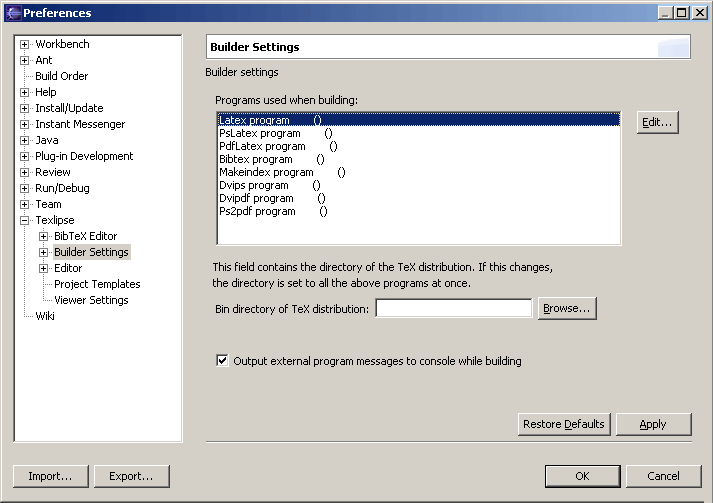Expand the BibTeX Editor node
The height and width of the screenshot is (503, 713).
(43, 236)
